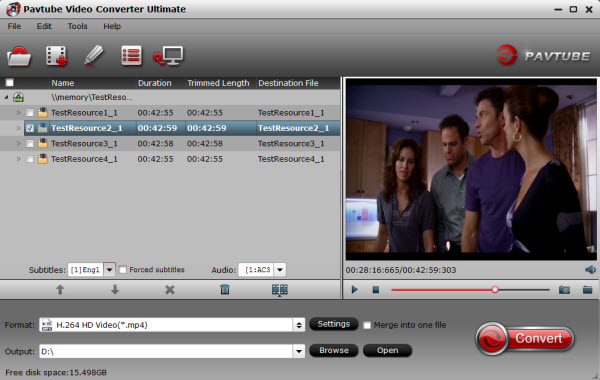The image size is (600, 380).
Task: Open the edit pencil tool
Action: pyautogui.click(x=94, y=55)
